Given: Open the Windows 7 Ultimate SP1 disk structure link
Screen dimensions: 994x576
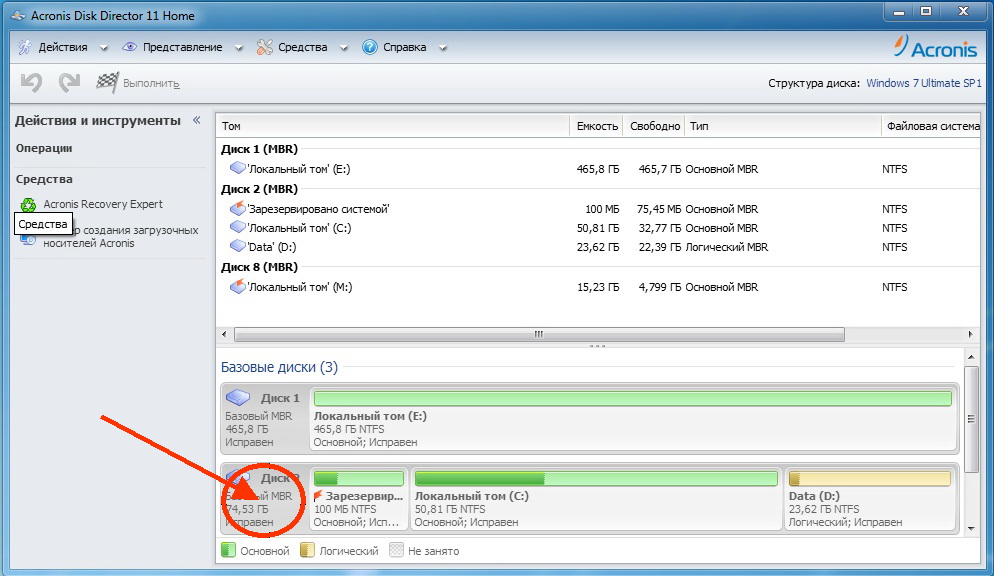Looking at the screenshot, I should (924, 83).
